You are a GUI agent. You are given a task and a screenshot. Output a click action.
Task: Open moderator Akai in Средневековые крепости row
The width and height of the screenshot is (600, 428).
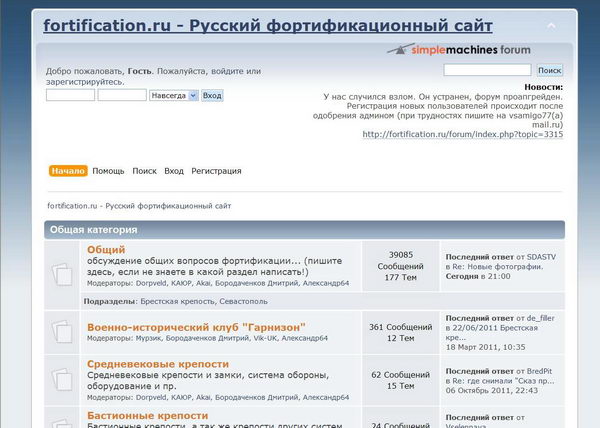[x=204, y=397]
